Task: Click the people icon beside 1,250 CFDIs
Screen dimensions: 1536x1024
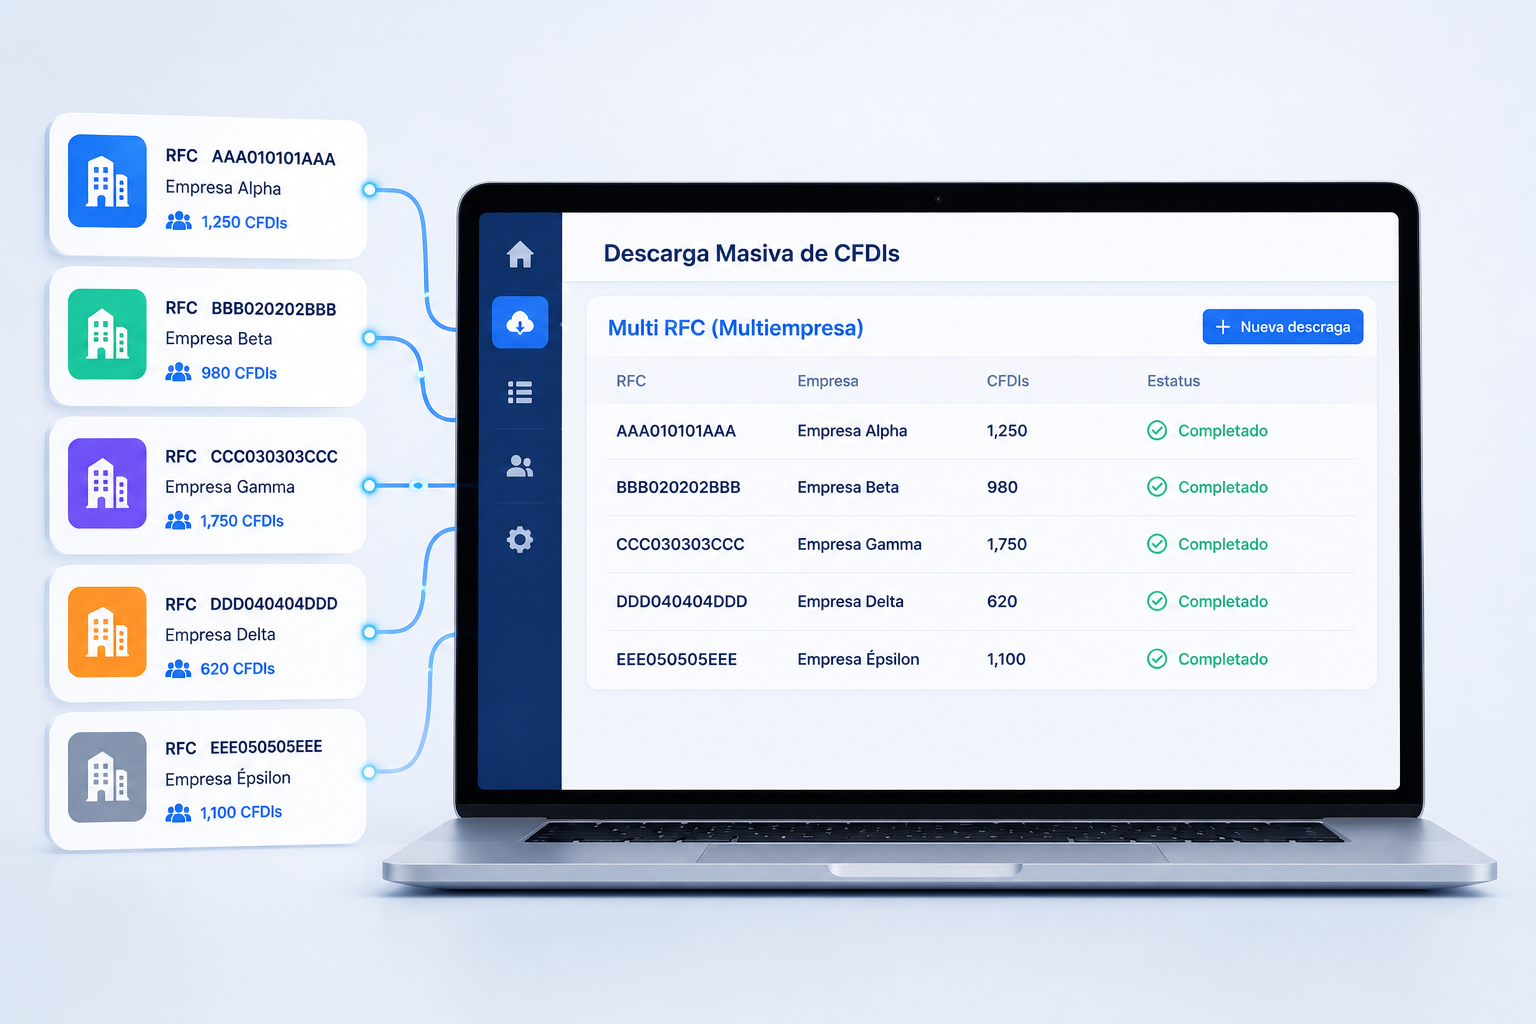Action: coord(179,221)
